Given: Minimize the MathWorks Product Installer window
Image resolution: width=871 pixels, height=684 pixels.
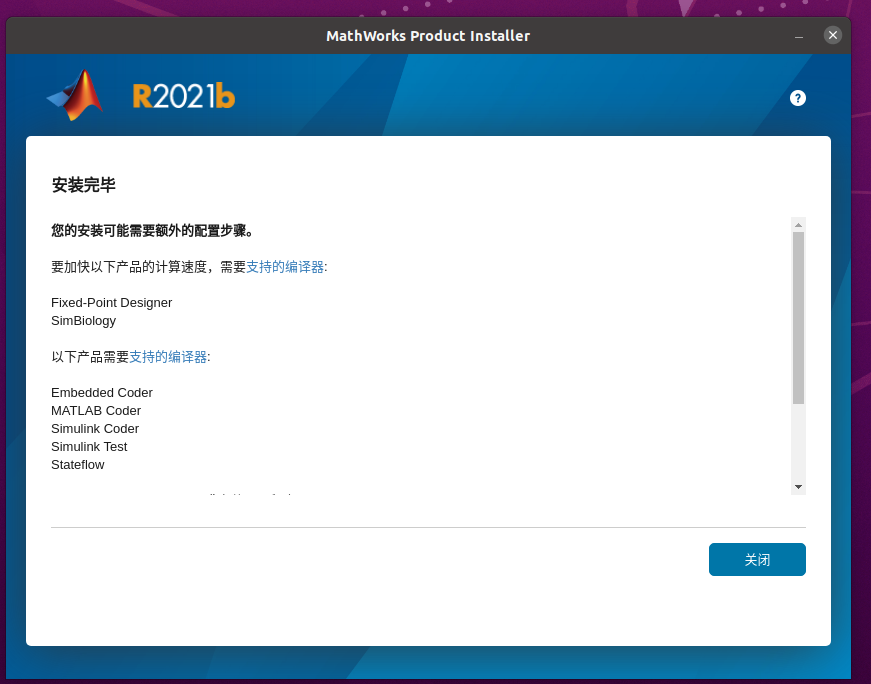Looking at the screenshot, I should pos(799,36).
